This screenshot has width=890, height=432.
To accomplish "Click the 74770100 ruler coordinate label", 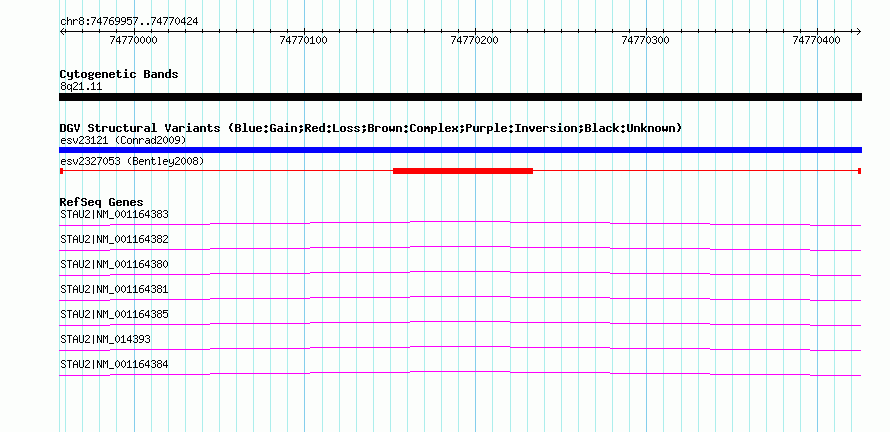I will (304, 40).
